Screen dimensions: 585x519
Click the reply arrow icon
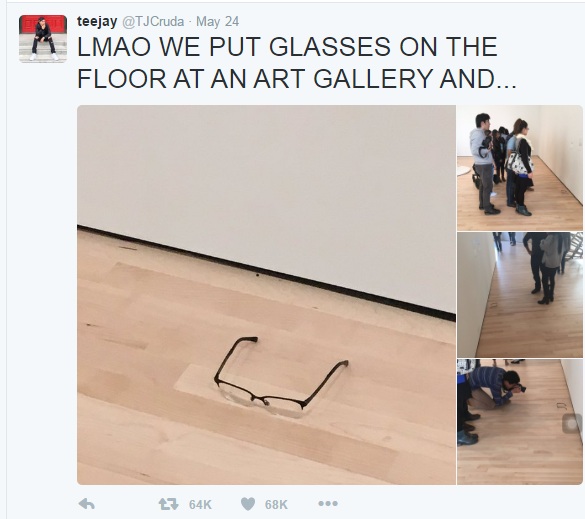87,504
